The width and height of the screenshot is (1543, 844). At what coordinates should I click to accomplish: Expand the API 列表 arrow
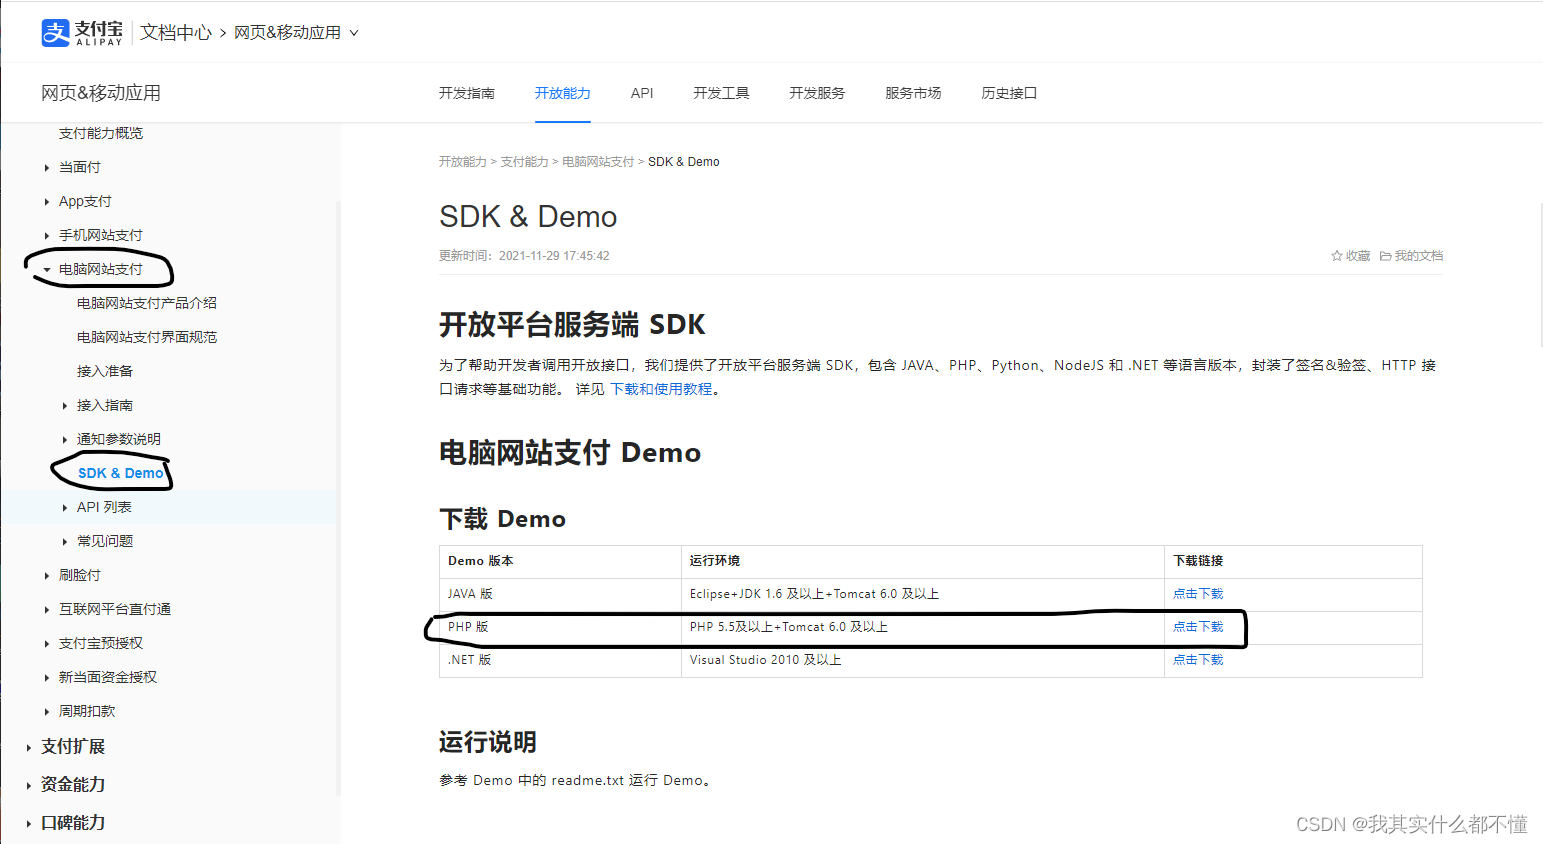pos(65,508)
